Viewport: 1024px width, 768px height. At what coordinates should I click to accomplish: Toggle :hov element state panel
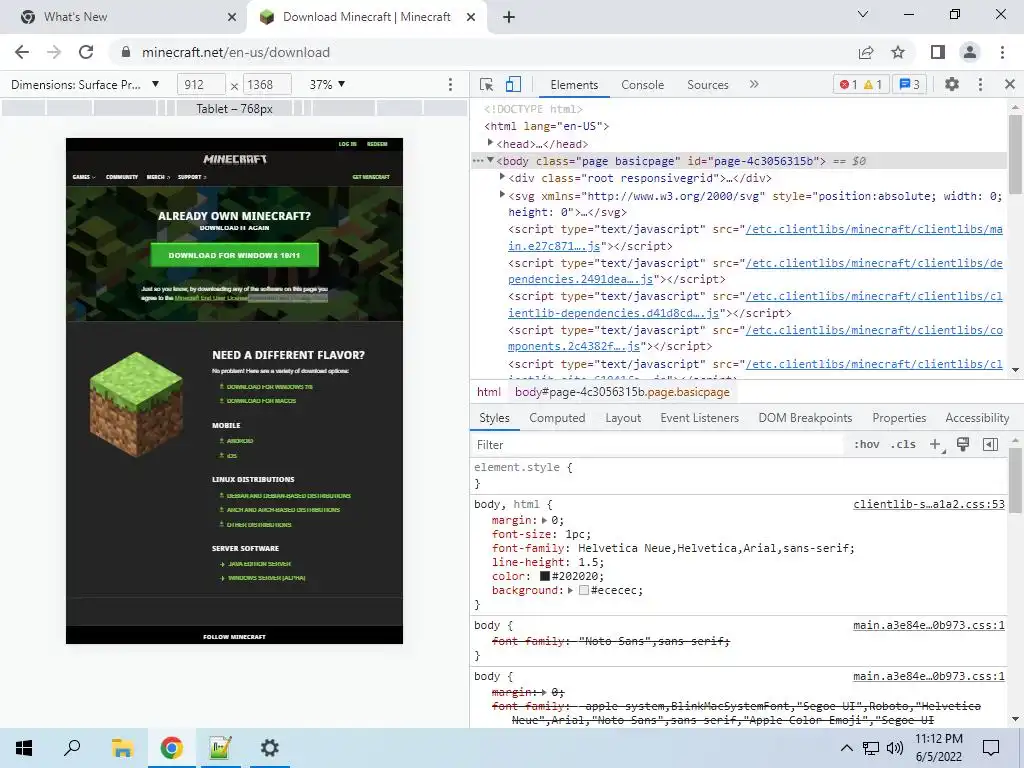coord(867,445)
